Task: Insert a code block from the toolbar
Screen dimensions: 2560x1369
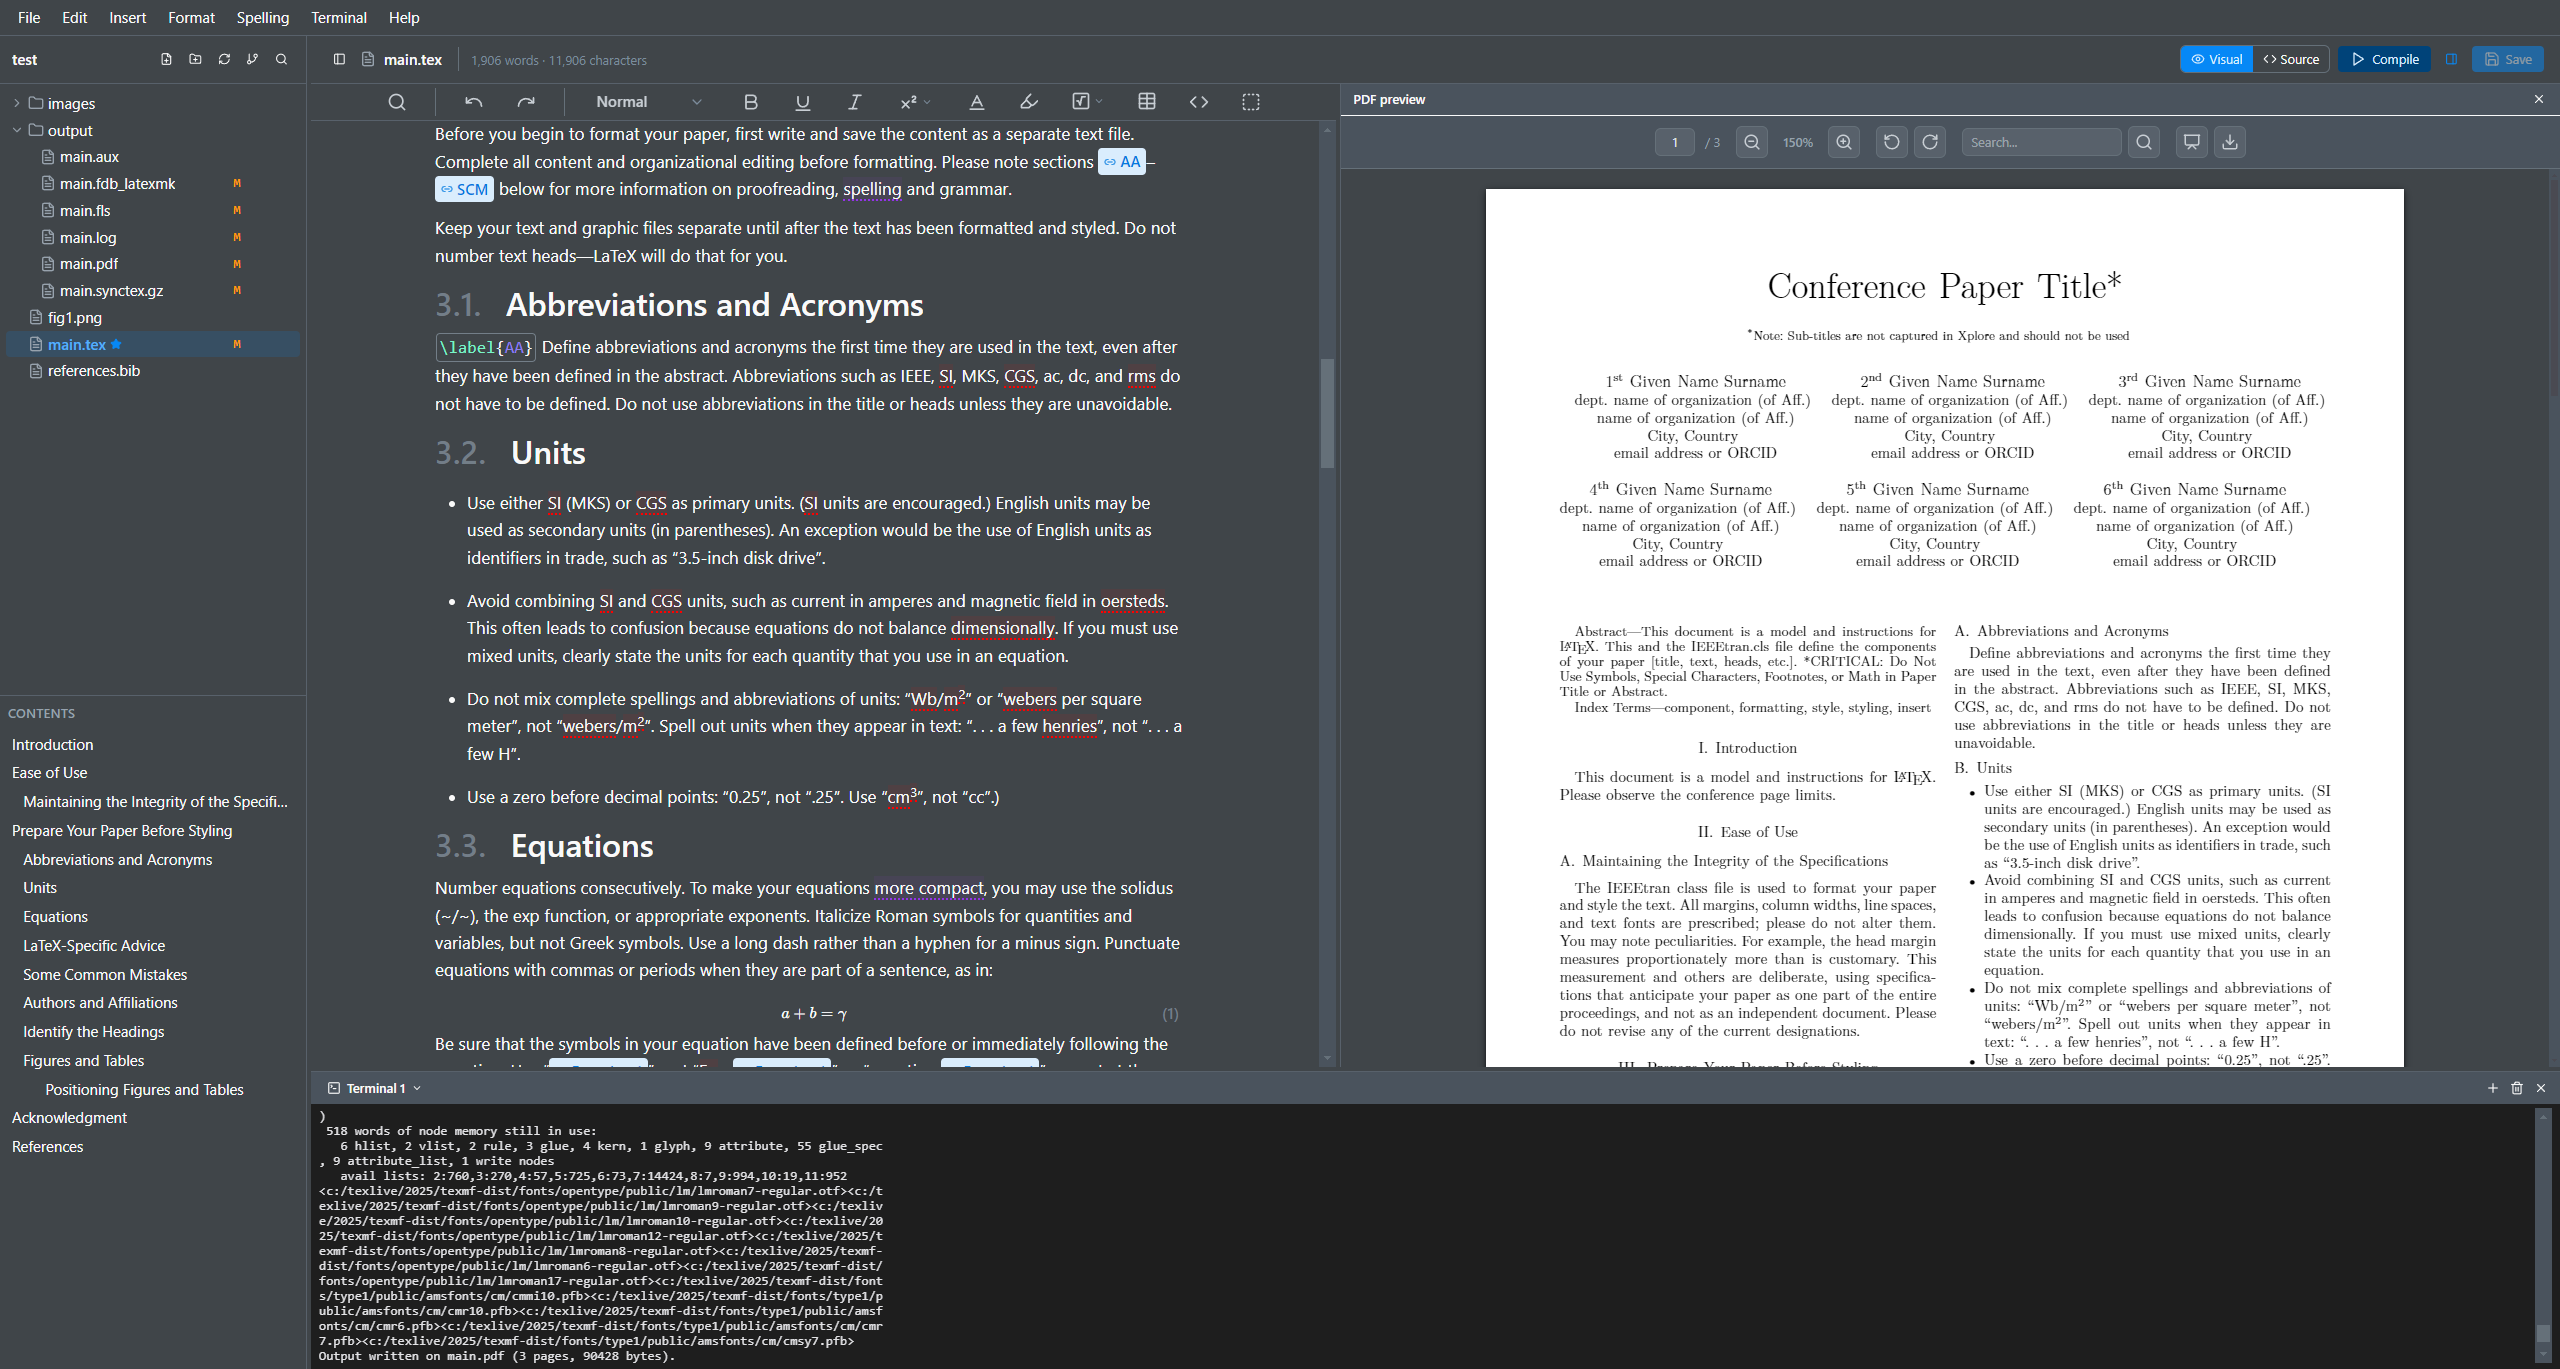Action: click(1199, 102)
